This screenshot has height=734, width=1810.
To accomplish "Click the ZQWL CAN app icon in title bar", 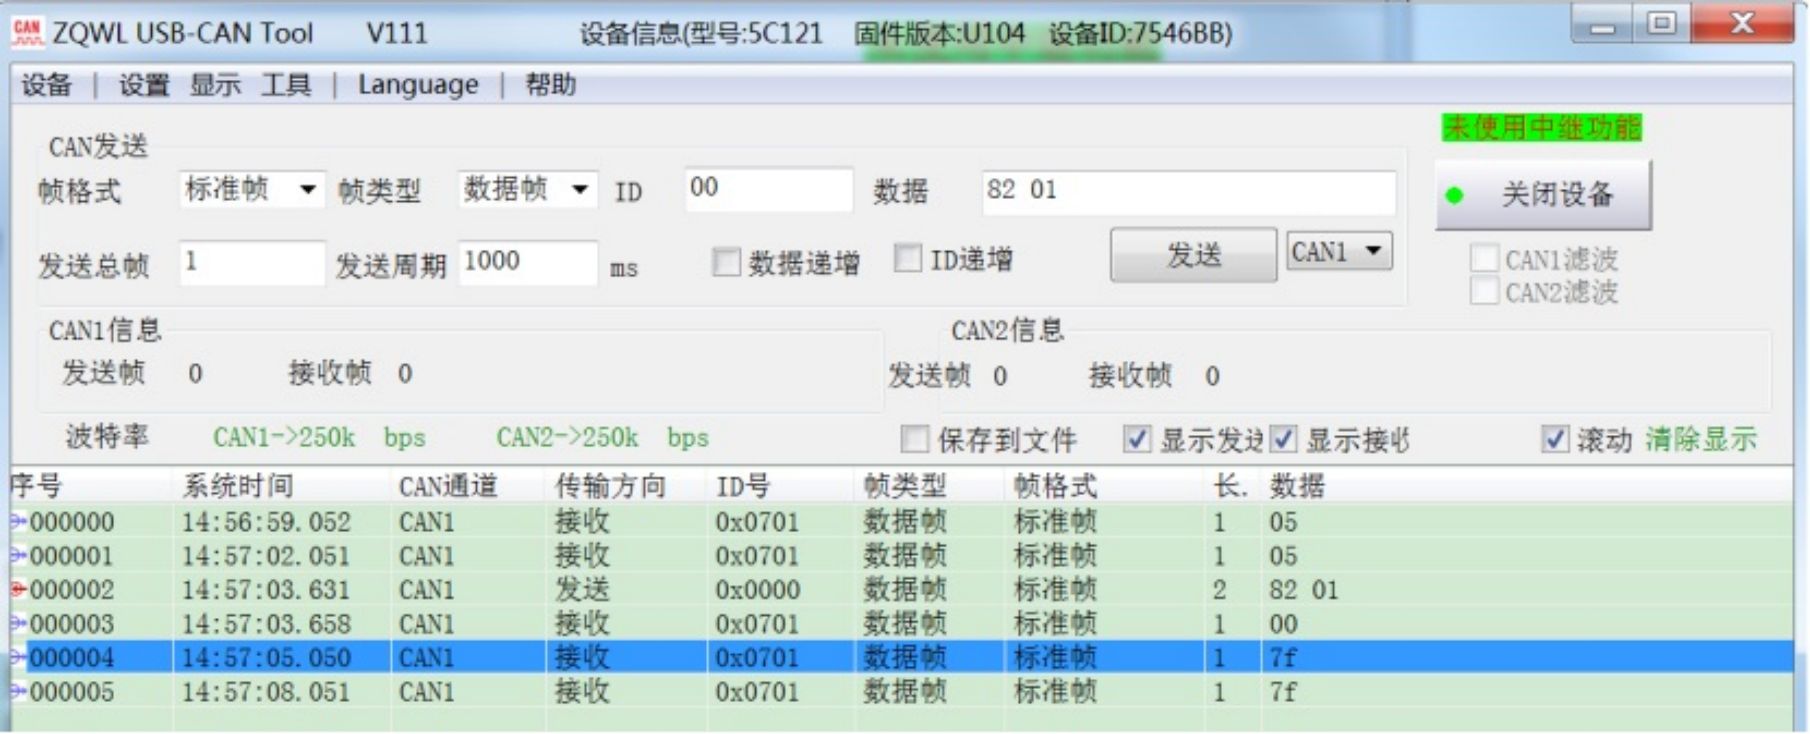I will tap(27, 32).
